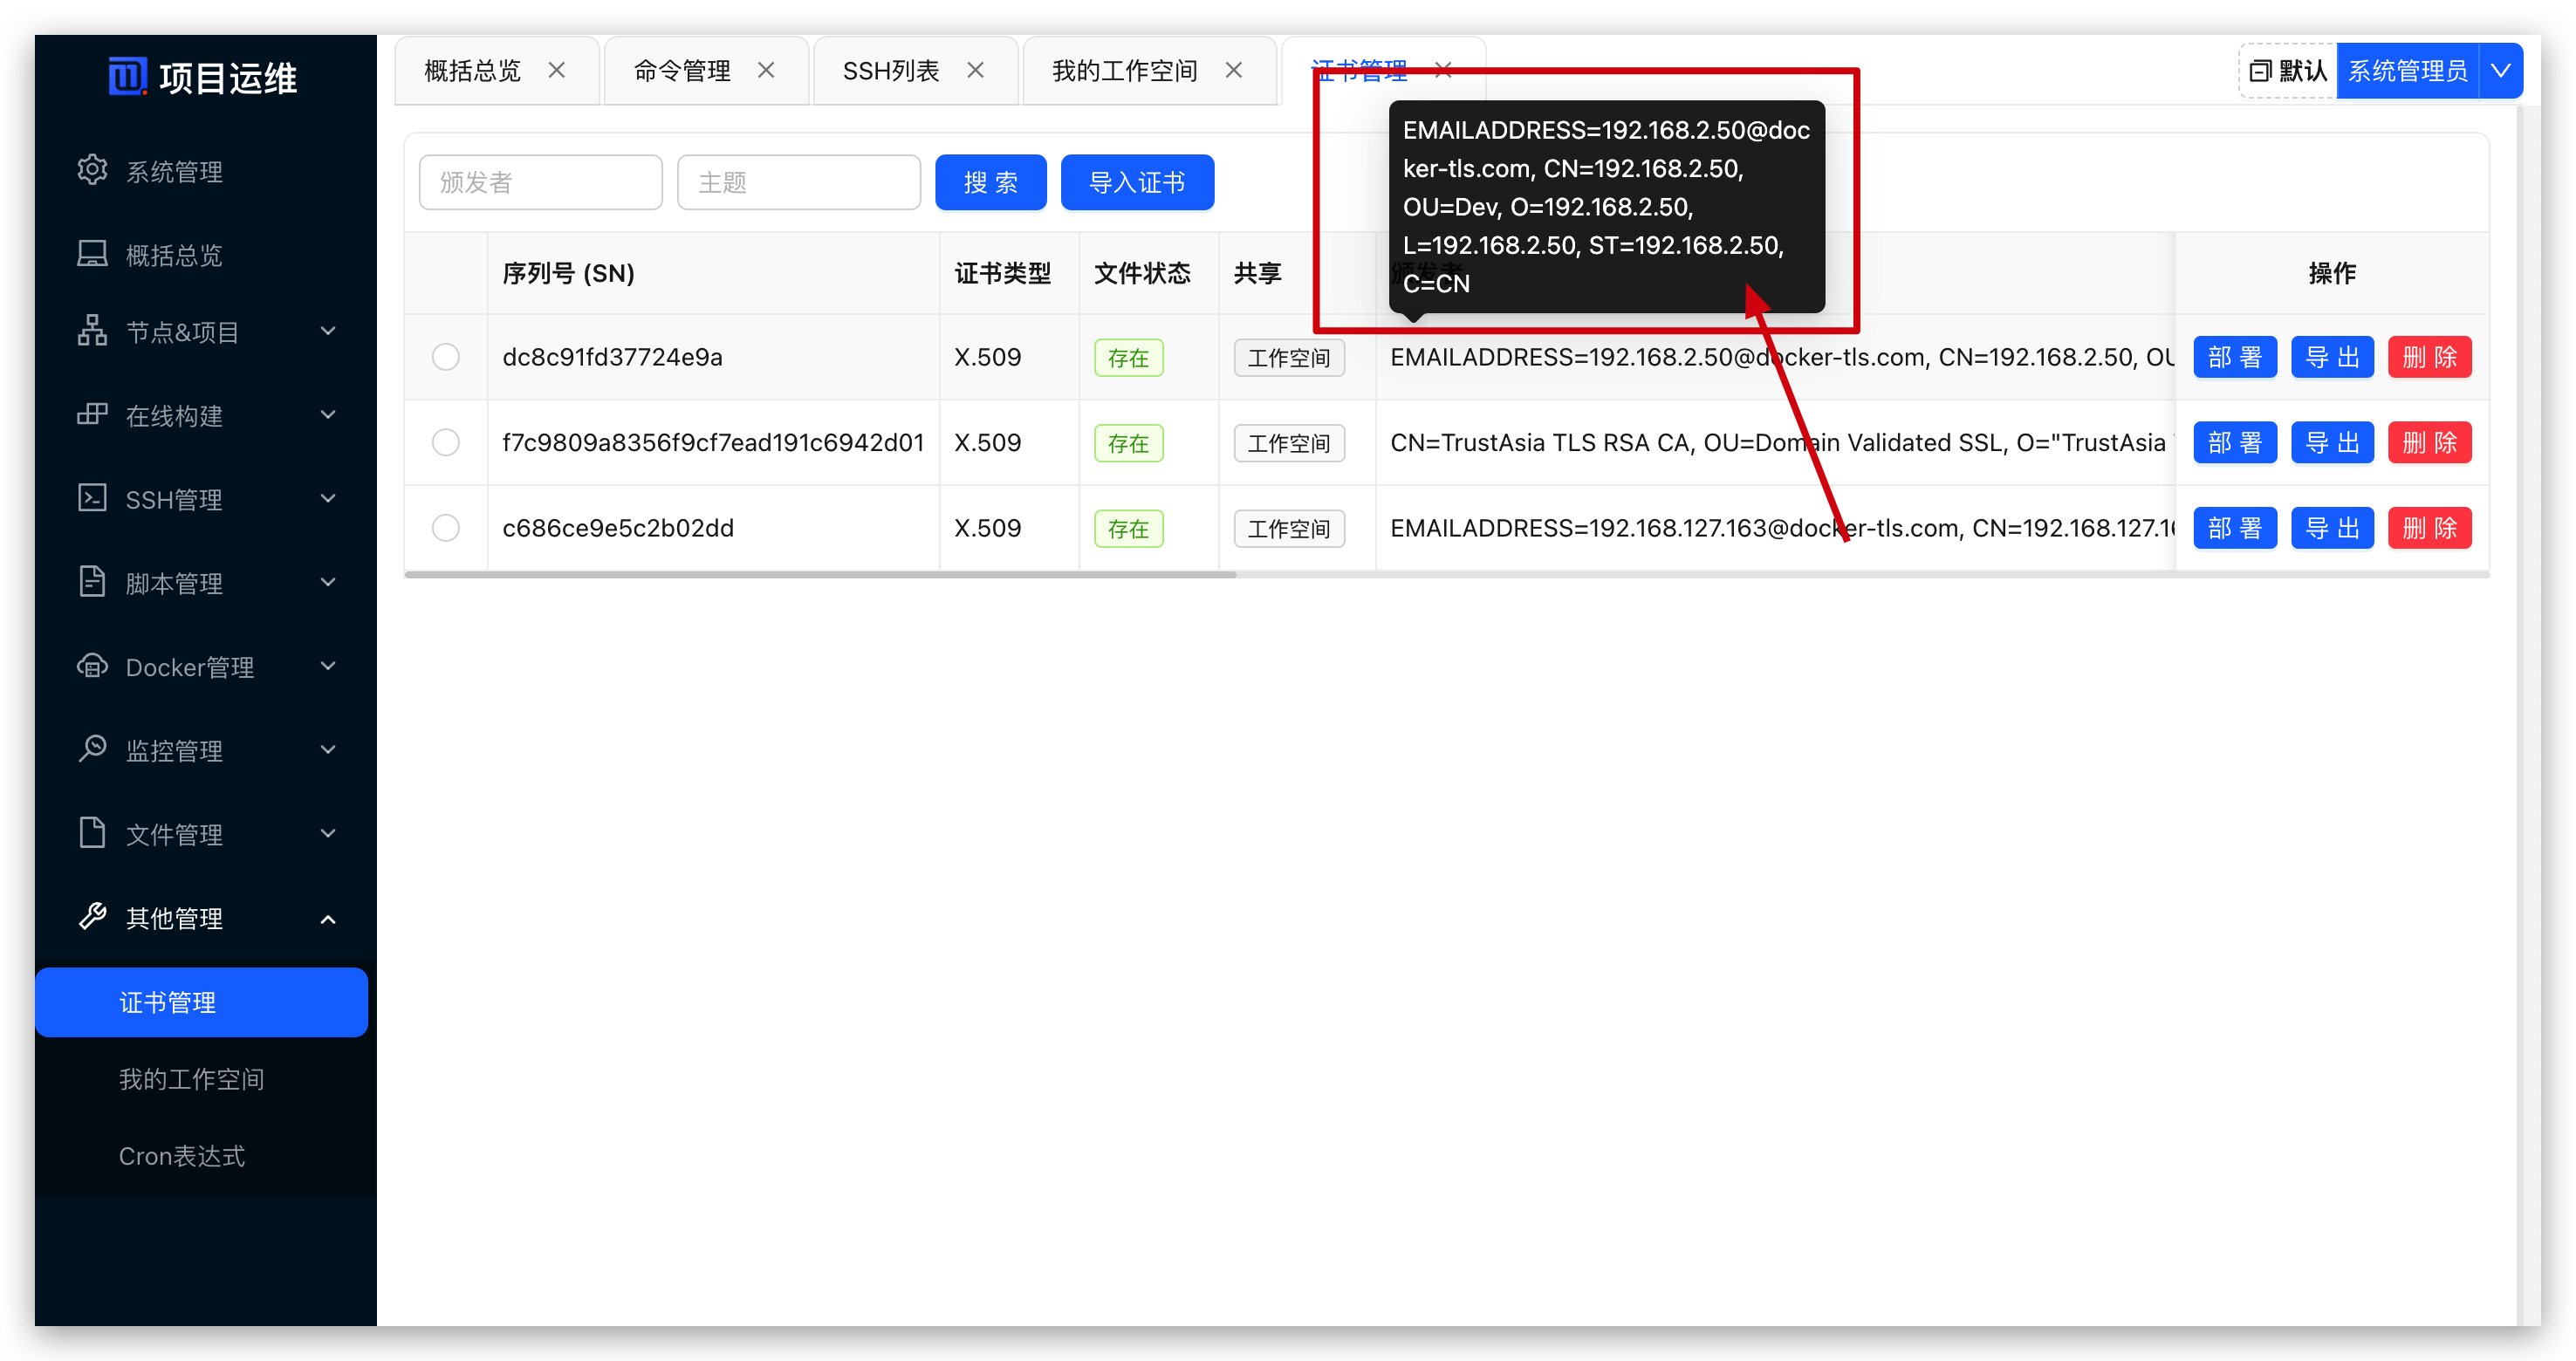
Task: Click the SSH管理 terminal icon
Action: coord(92,498)
